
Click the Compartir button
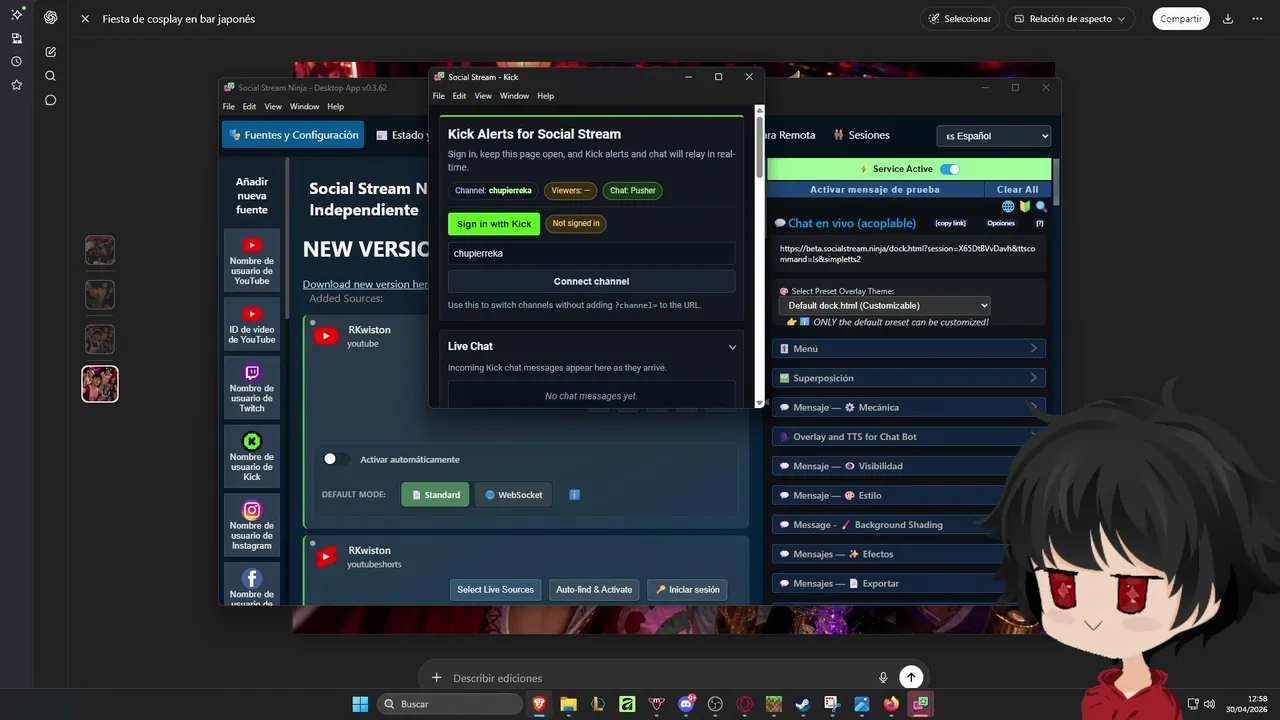tap(1181, 19)
